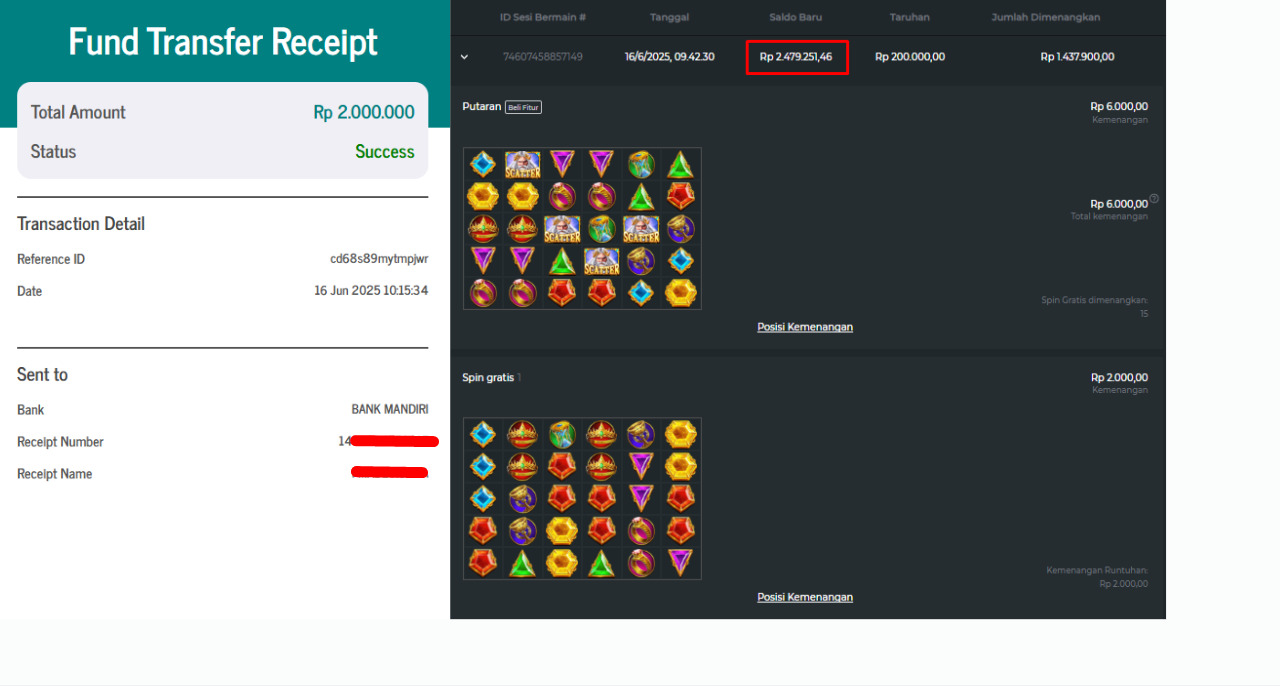Click the Rp 2.000.000 total amount

click(x=364, y=112)
